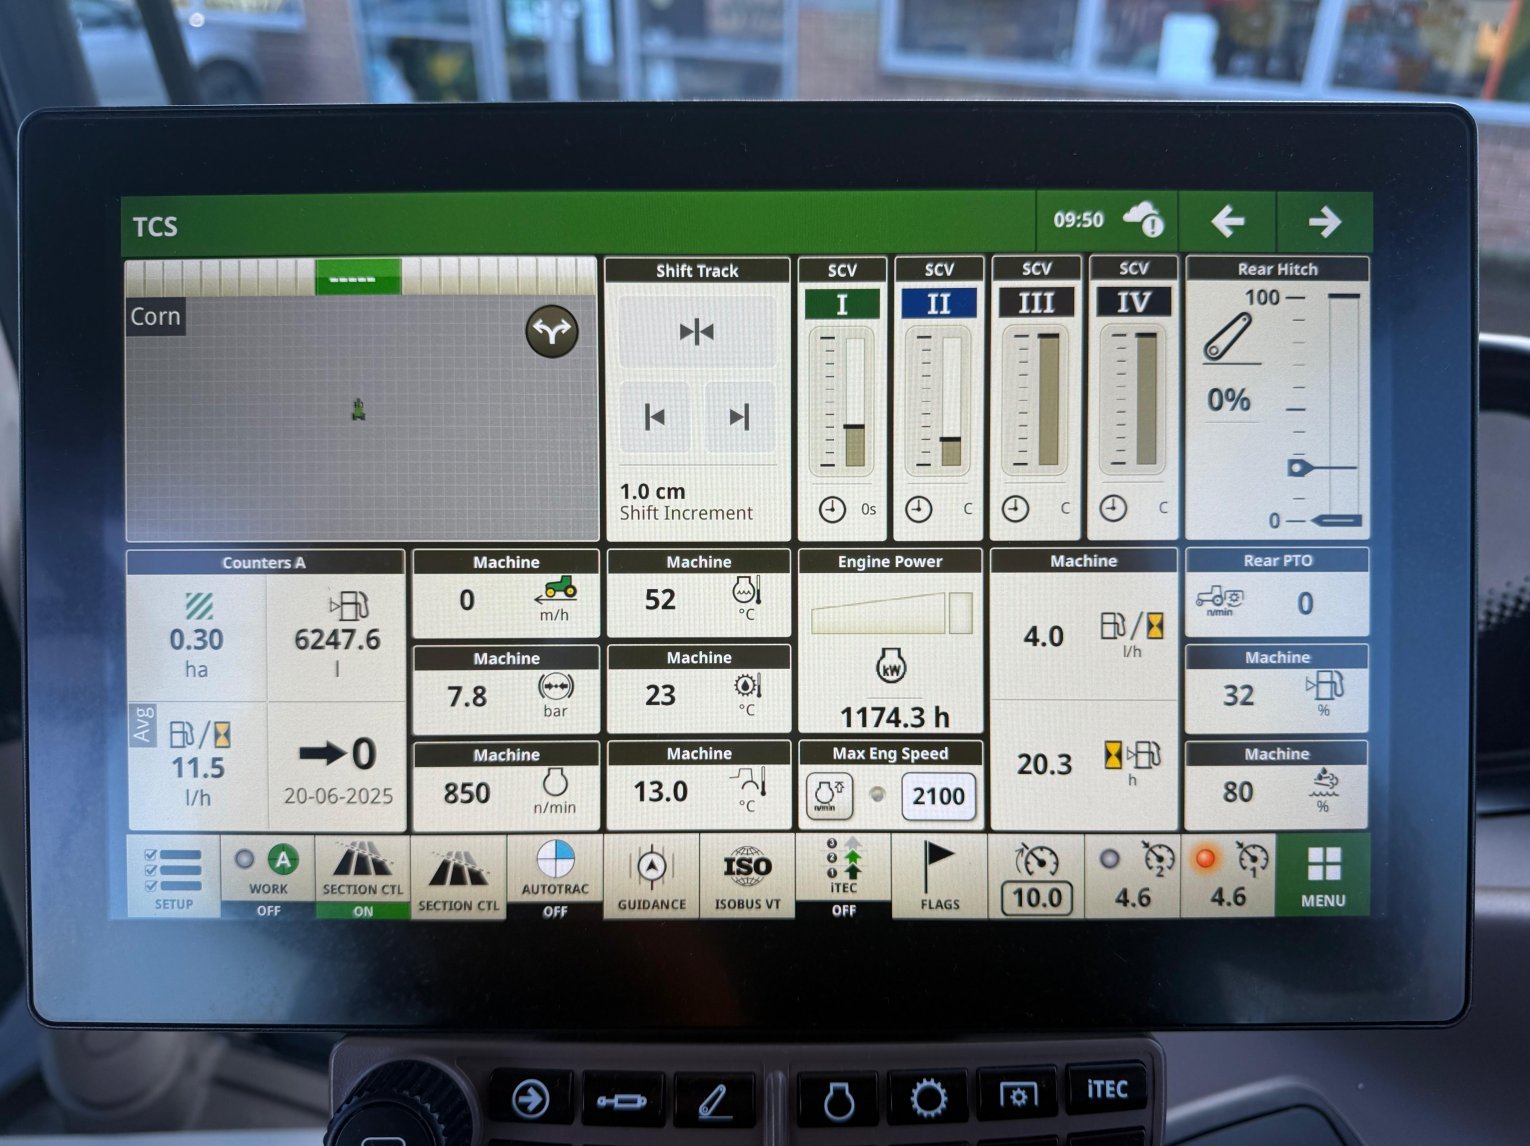
Task: Tap the Flags icon
Action: click(938, 876)
